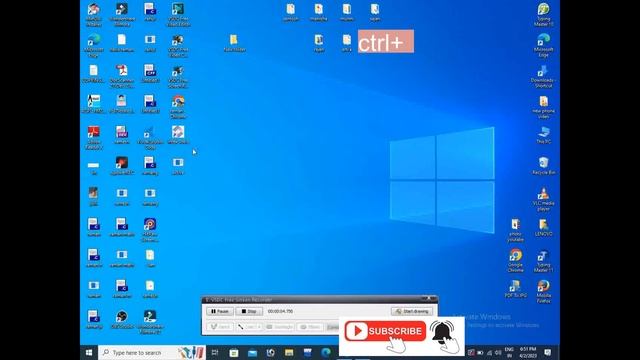Launch the PDF To JPG shortcut

point(515,289)
